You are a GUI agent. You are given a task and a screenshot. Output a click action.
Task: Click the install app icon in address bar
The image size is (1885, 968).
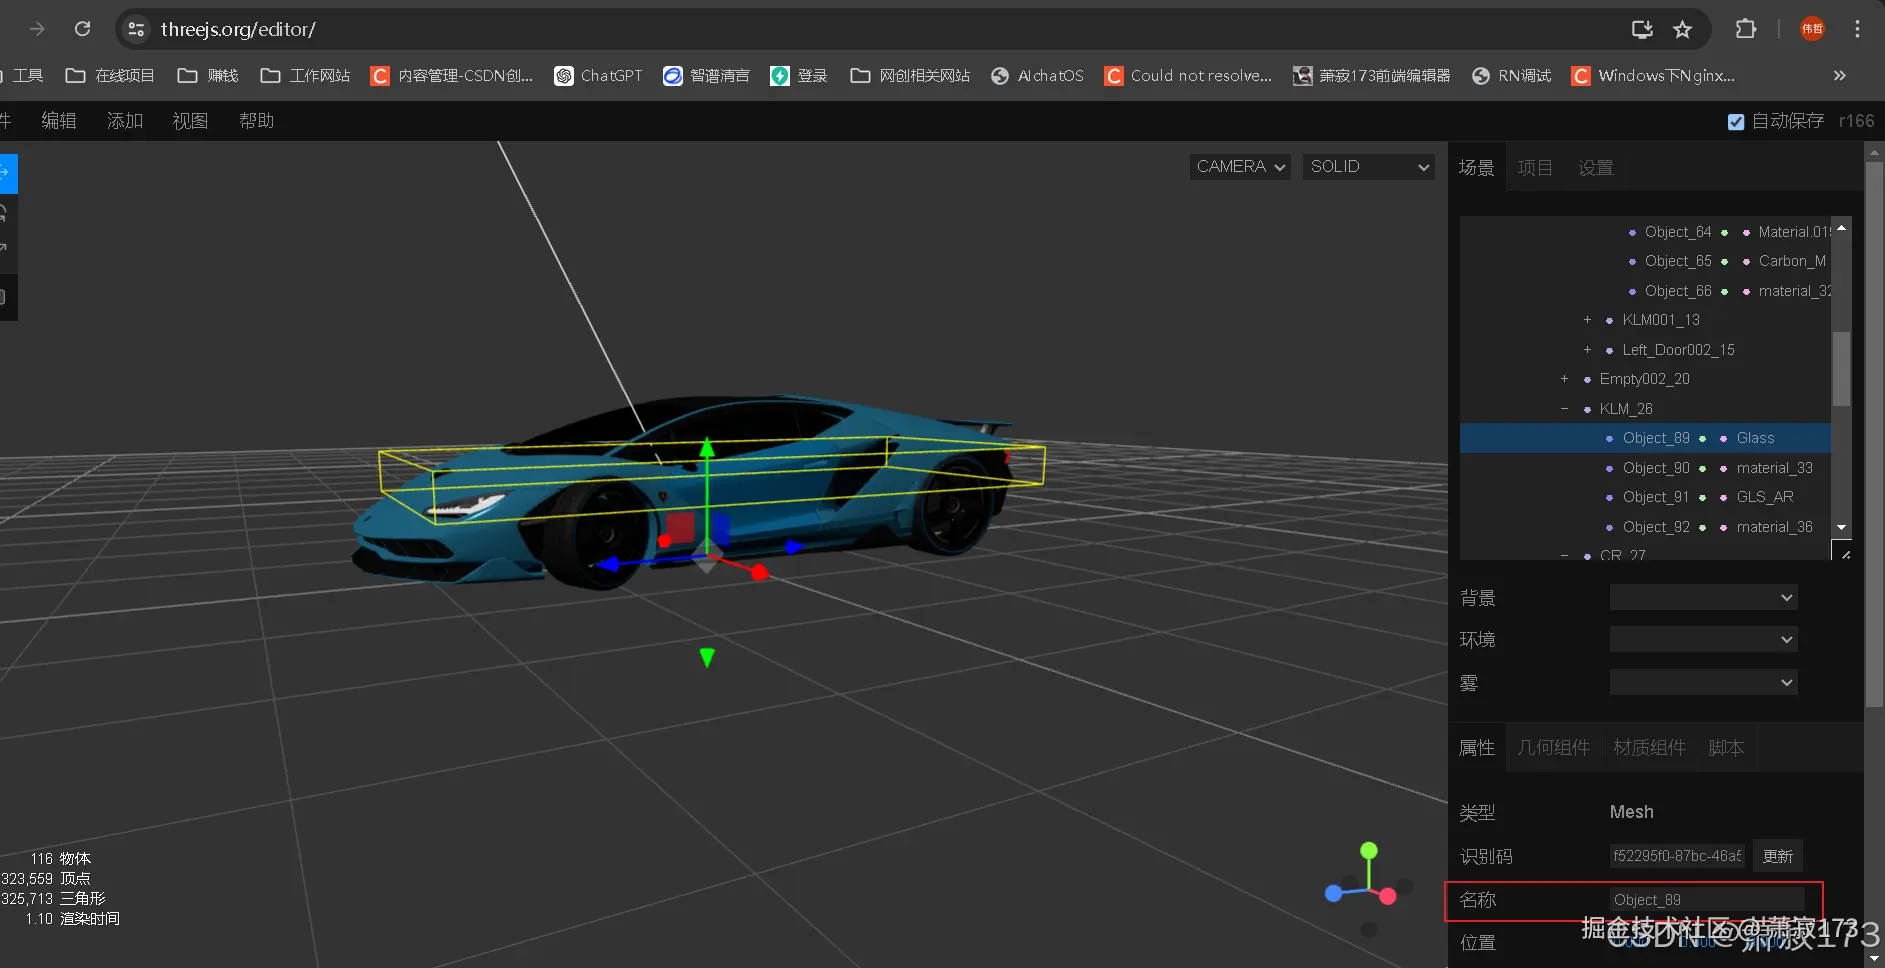[x=1642, y=29]
